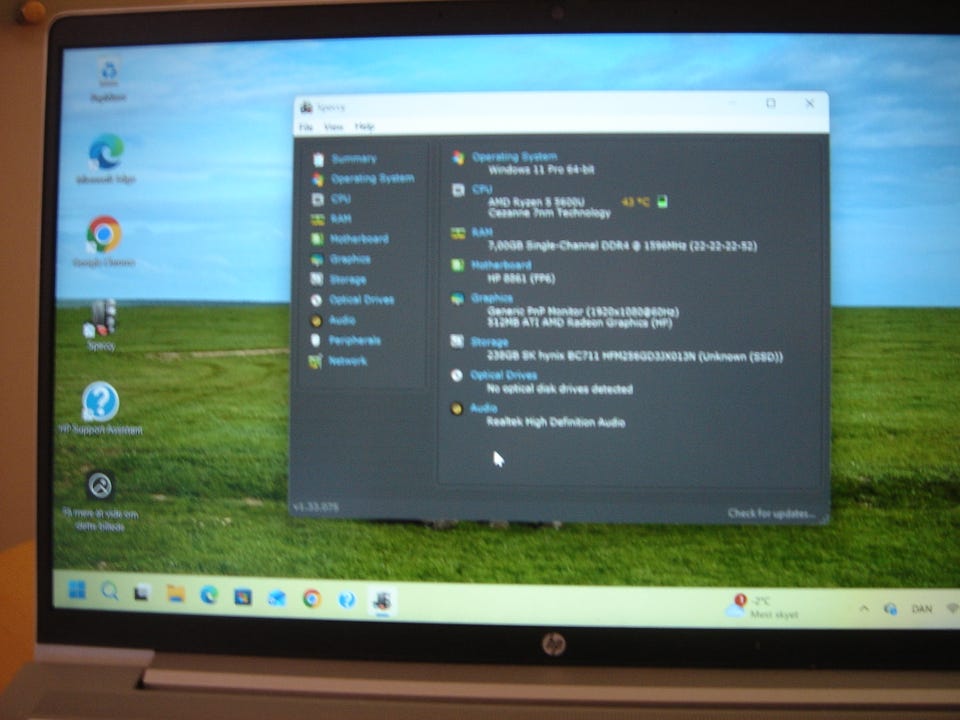Open taskbar Search
960x720 pixels.
pyautogui.click(x=110, y=591)
